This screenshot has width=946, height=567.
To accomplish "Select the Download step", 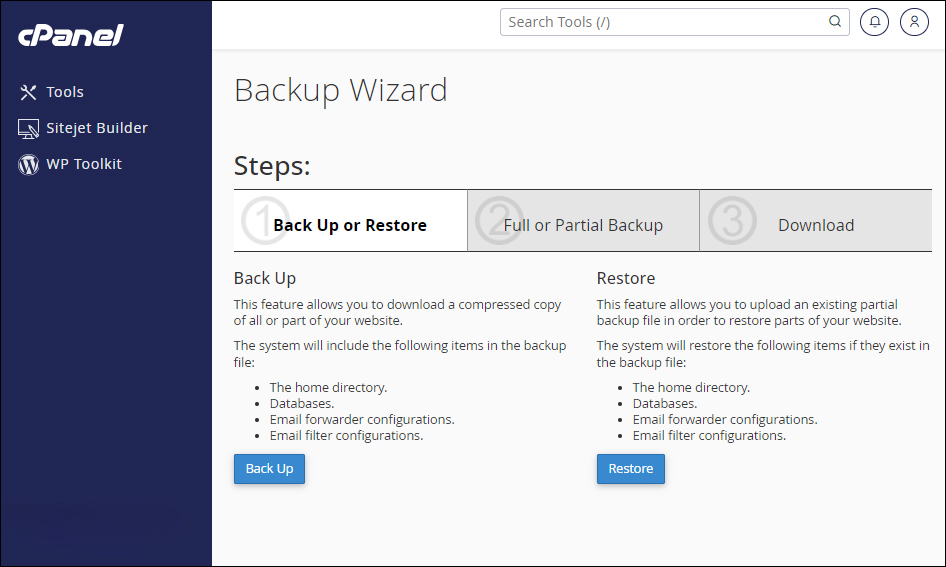I will pyautogui.click(x=816, y=221).
